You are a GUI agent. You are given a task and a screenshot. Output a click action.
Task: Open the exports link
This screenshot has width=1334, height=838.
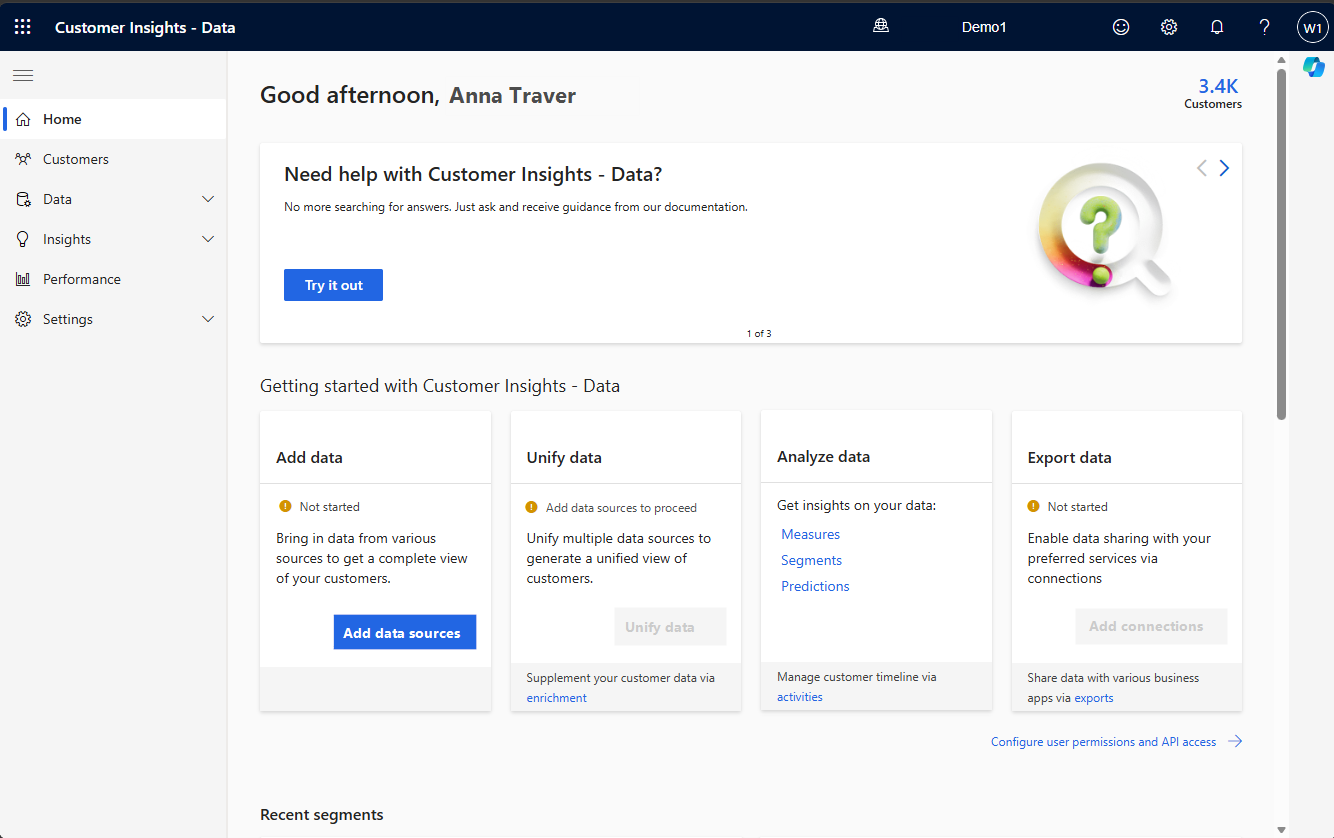click(1094, 698)
